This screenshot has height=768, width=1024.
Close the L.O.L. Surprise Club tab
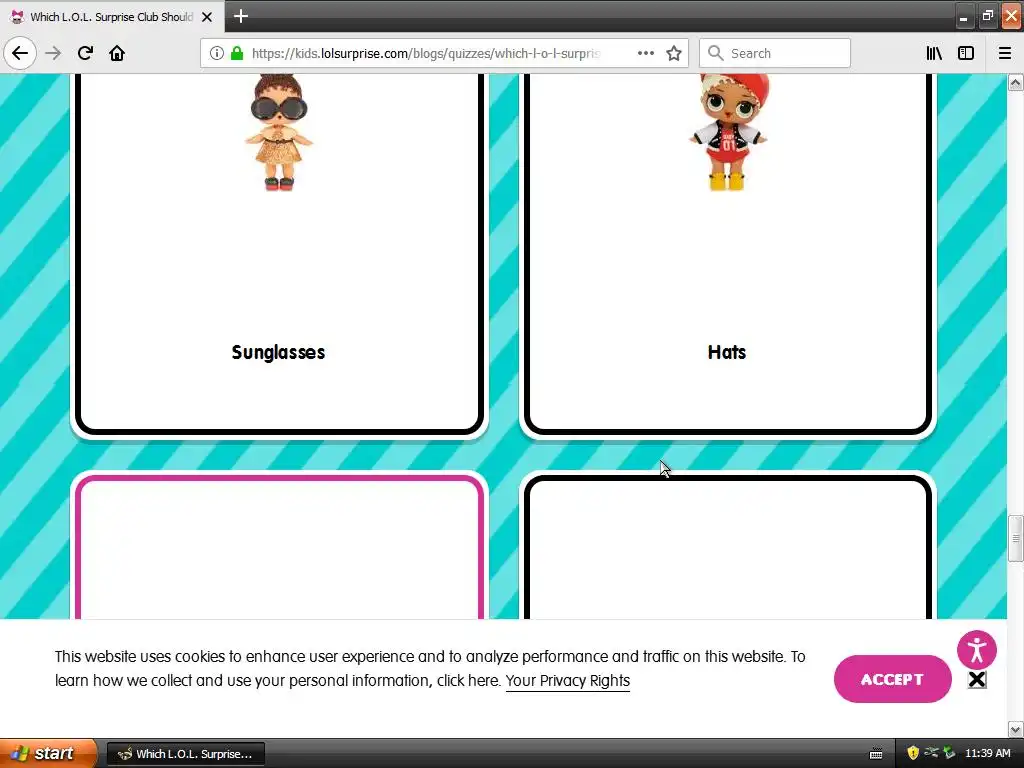pos(207,17)
